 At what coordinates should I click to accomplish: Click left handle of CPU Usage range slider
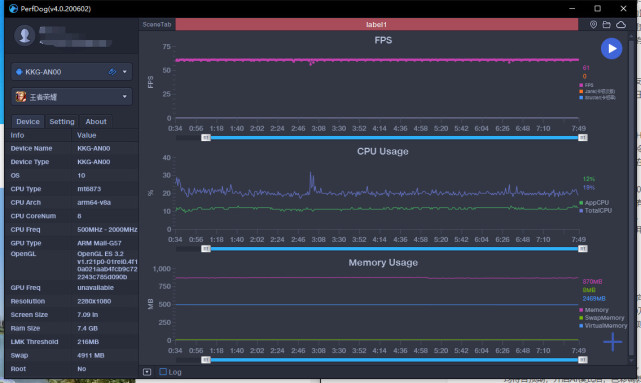tap(206, 249)
